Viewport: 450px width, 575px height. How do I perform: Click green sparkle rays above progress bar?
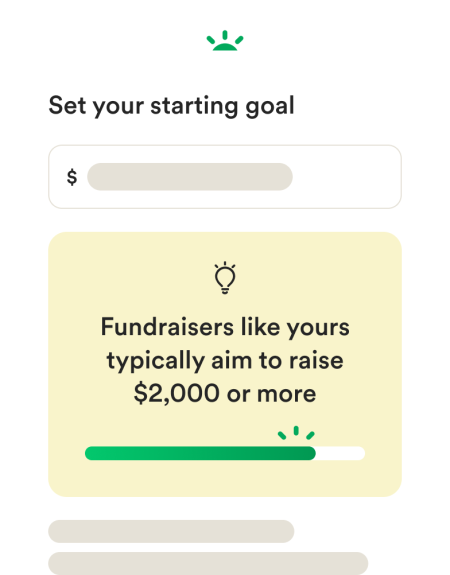[296, 433]
